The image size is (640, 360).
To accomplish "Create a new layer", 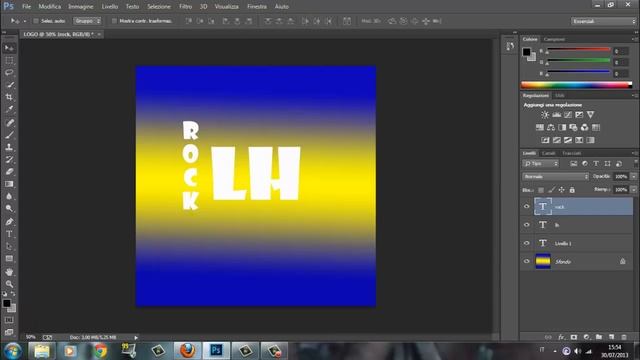I will (x=611, y=337).
